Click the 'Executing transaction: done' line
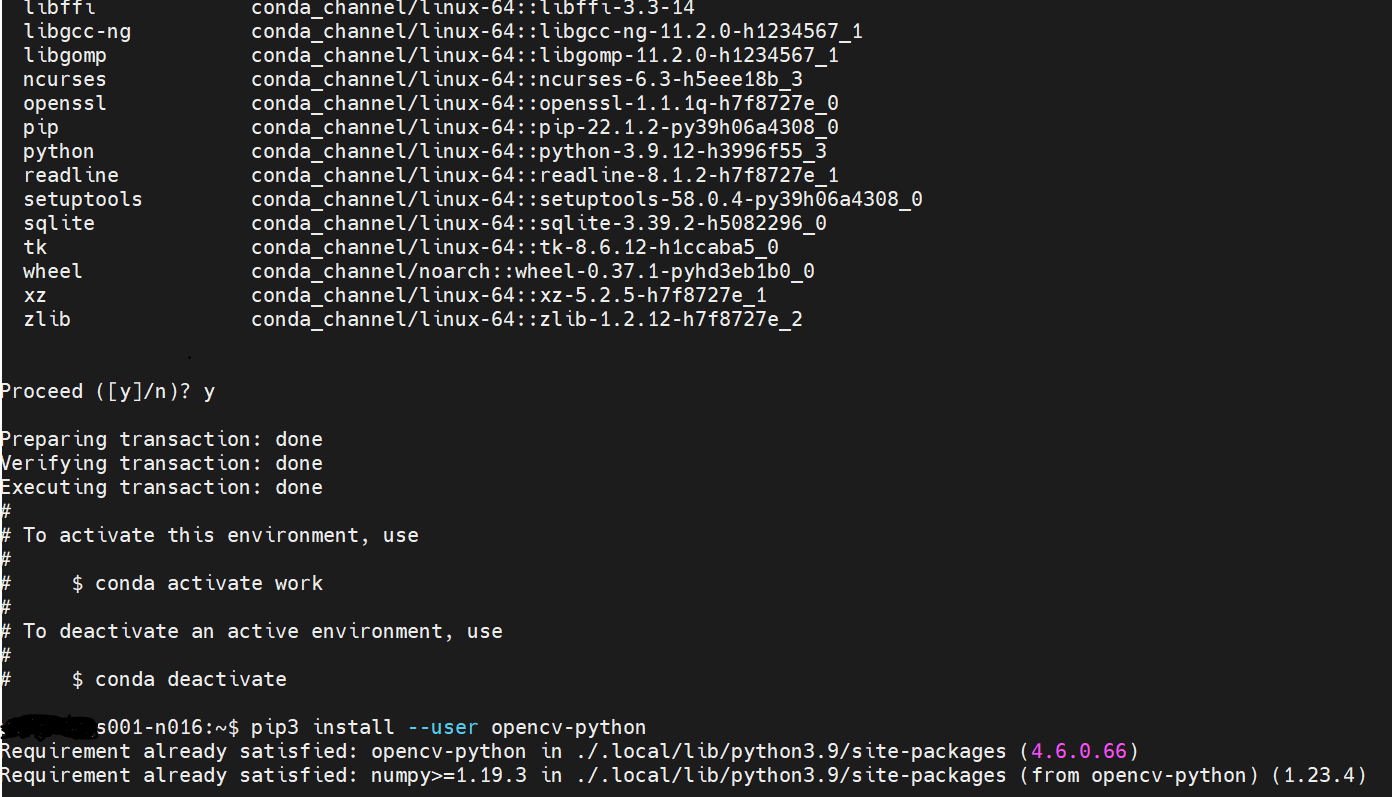Screen dimensions: 1392x797 tap(162, 488)
